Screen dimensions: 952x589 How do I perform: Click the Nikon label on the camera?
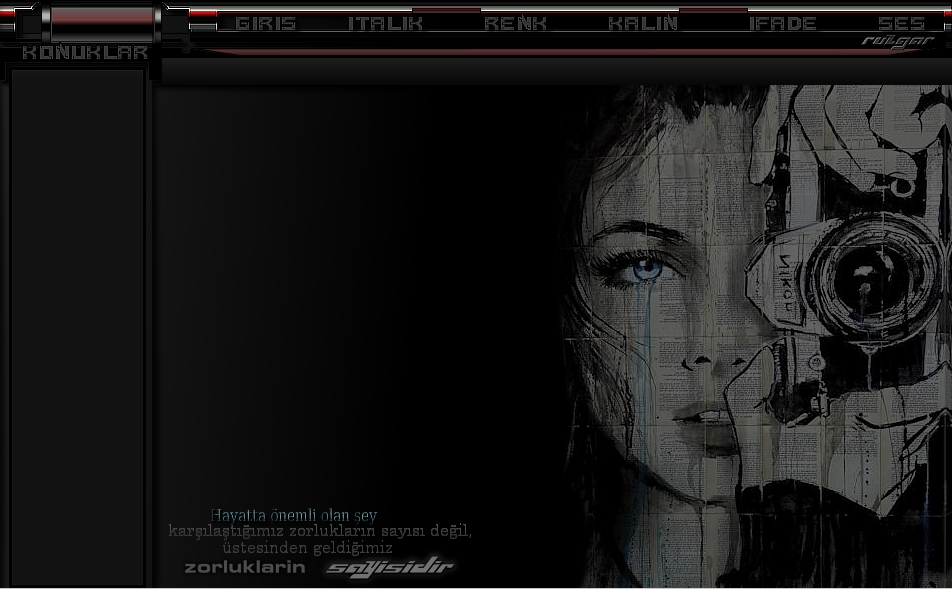[x=784, y=279]
